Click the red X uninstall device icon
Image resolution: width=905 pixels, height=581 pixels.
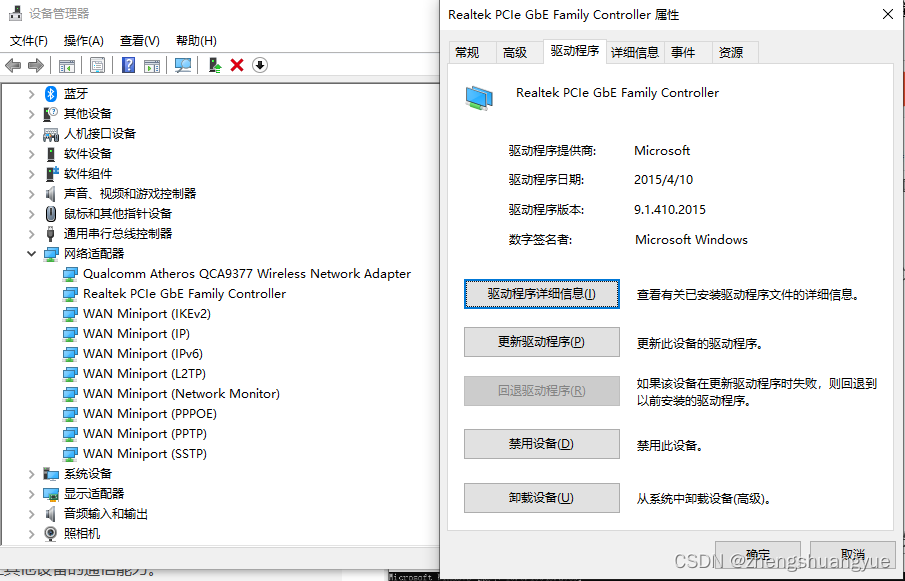[237, 65]
